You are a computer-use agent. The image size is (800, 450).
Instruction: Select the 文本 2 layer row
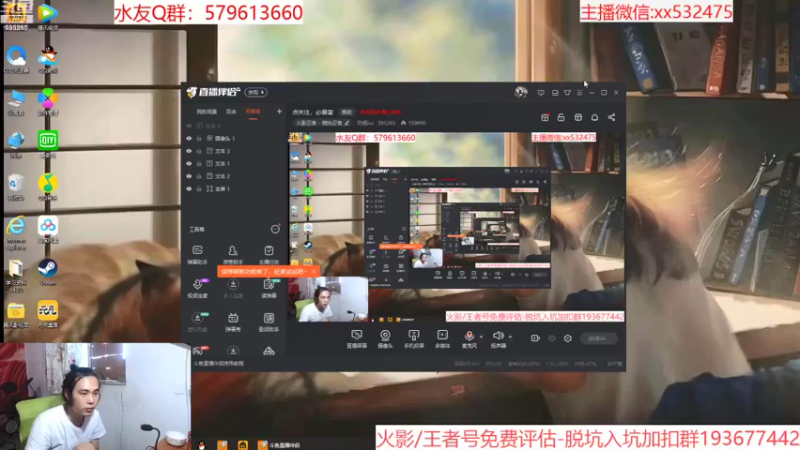(x=234, y=176)
